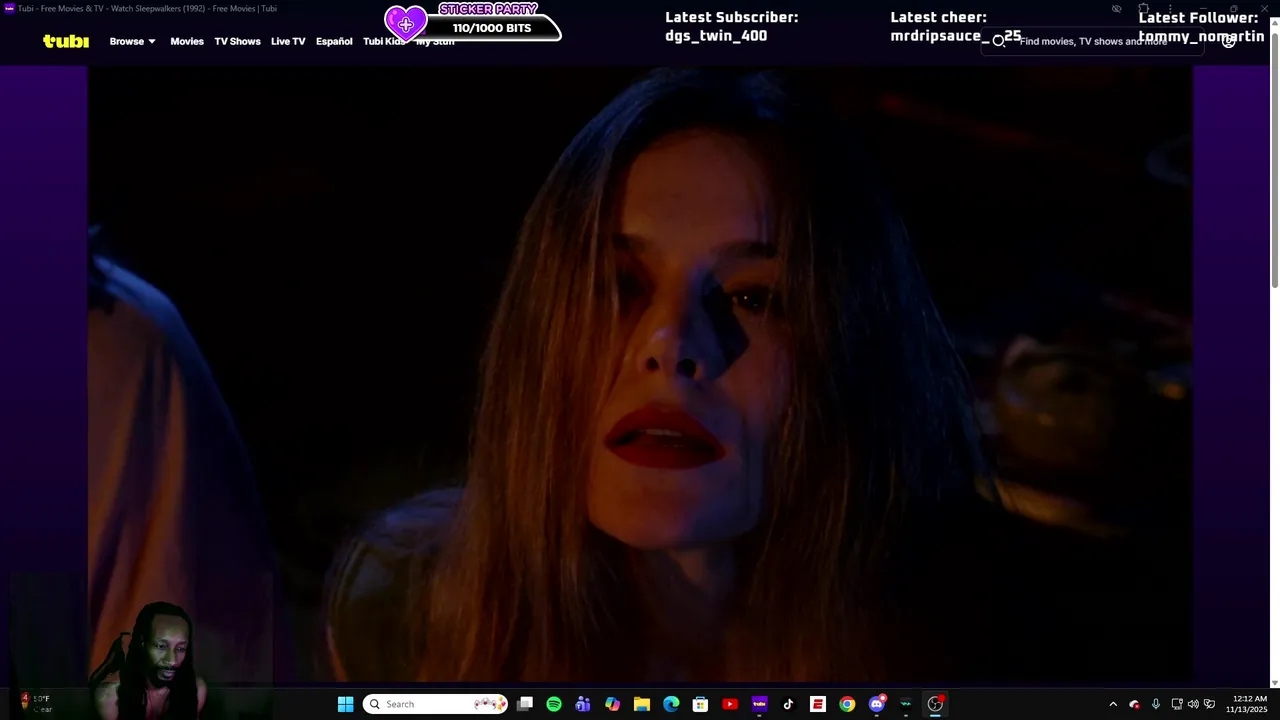Click the Sticker Party heart icon
This screenshot has height=720, width=1280.
point(406,23)
